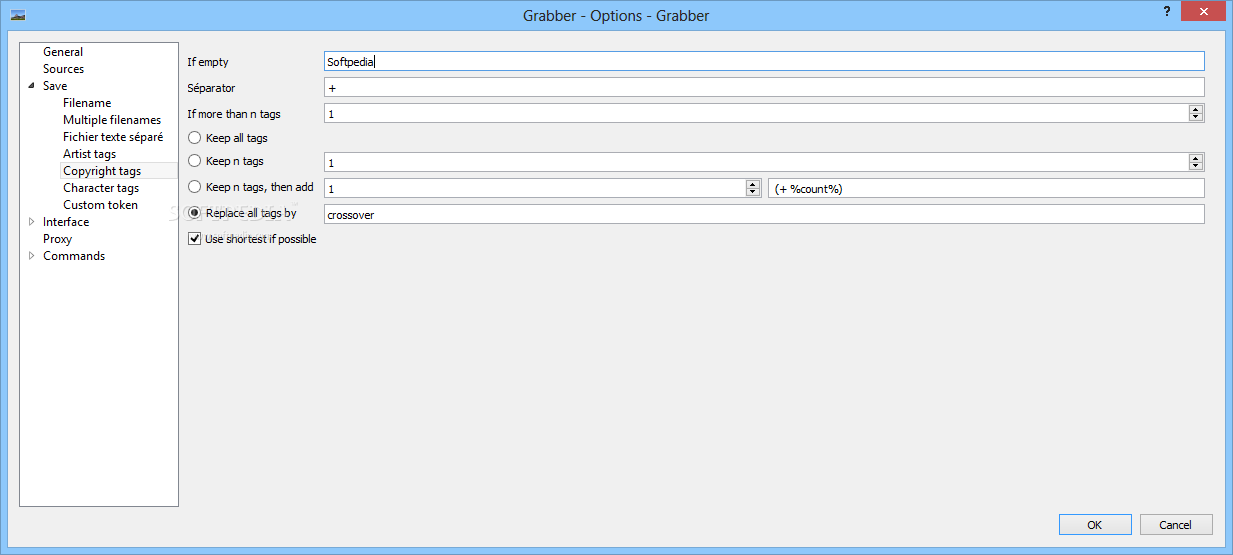Open the Proxy options page

click(58, 239)
